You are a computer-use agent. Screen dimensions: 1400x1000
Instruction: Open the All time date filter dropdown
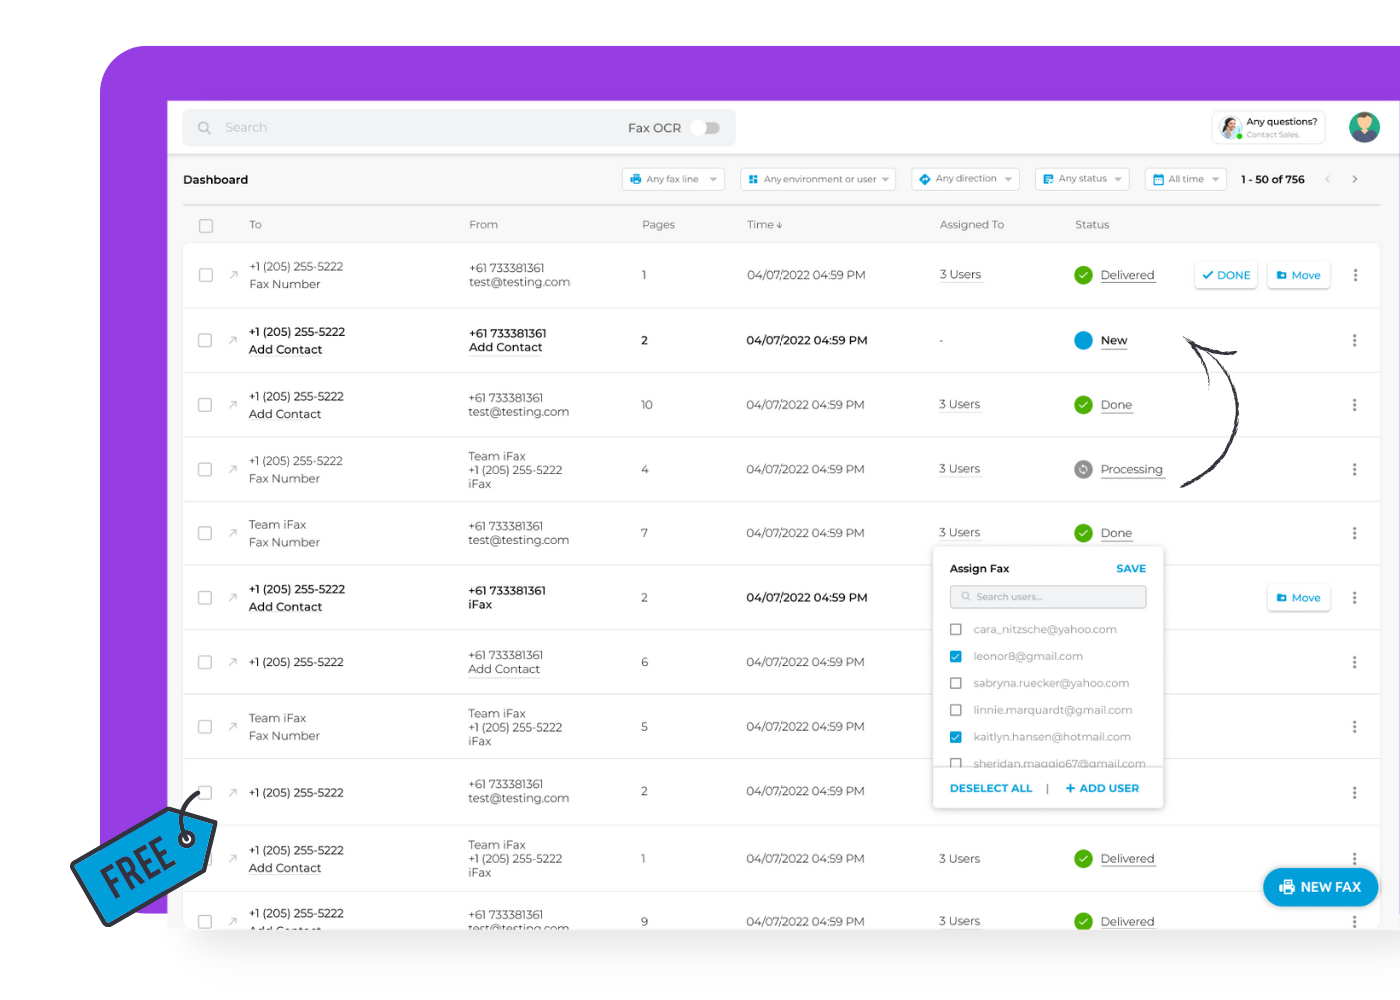(x=1186, y=179)
